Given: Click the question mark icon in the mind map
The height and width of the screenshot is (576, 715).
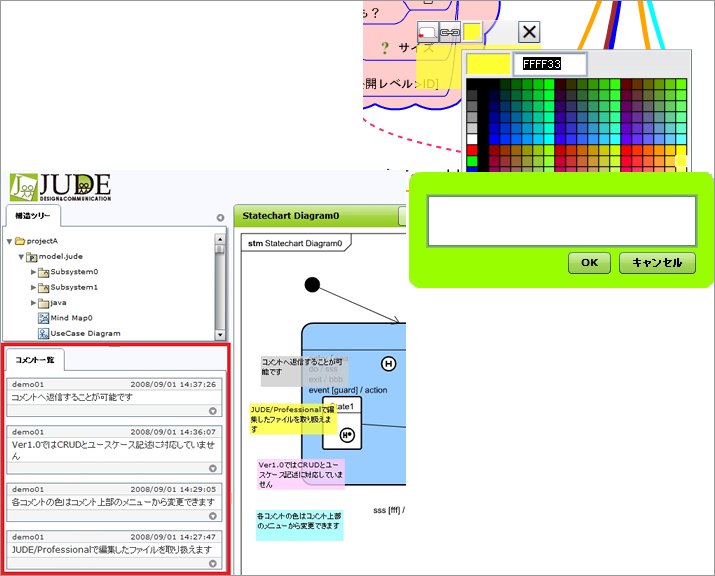Looking at the screenshot, I should 385,47.
